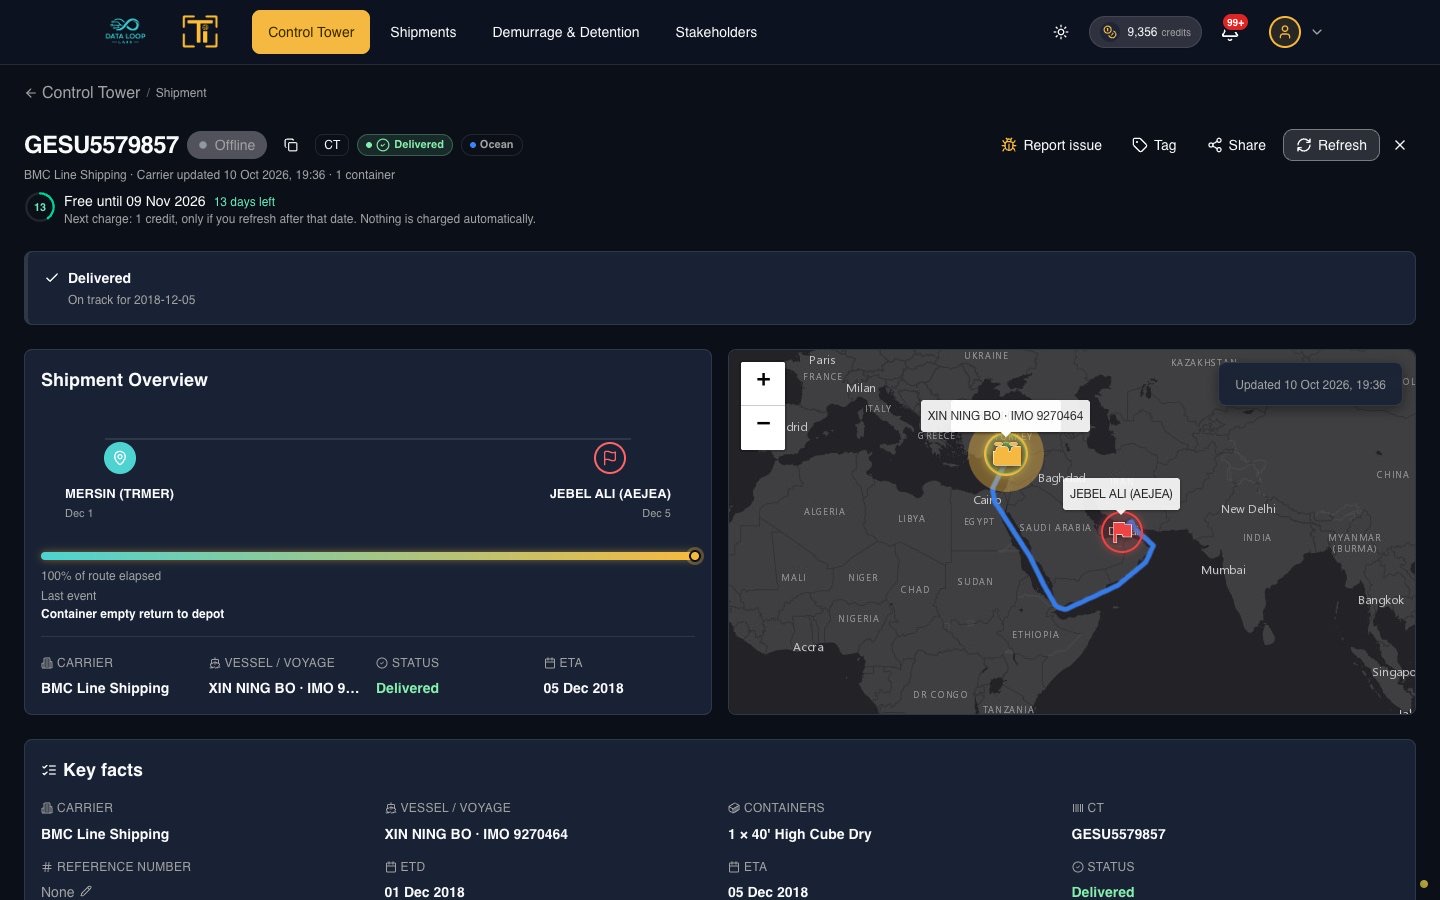Click the Offline status badge
The image size is (1440, 900).
pyautogui.click(x=227, y=145)
